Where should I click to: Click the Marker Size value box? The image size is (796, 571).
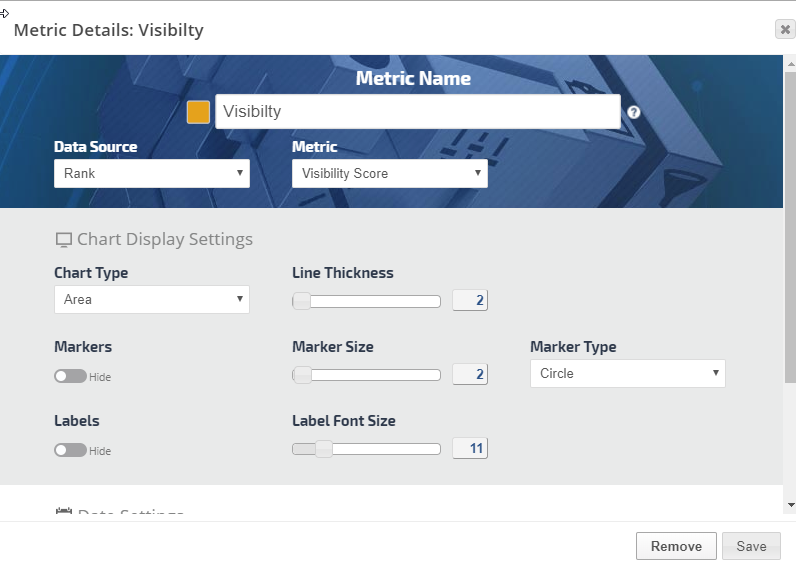pos(470,375)
